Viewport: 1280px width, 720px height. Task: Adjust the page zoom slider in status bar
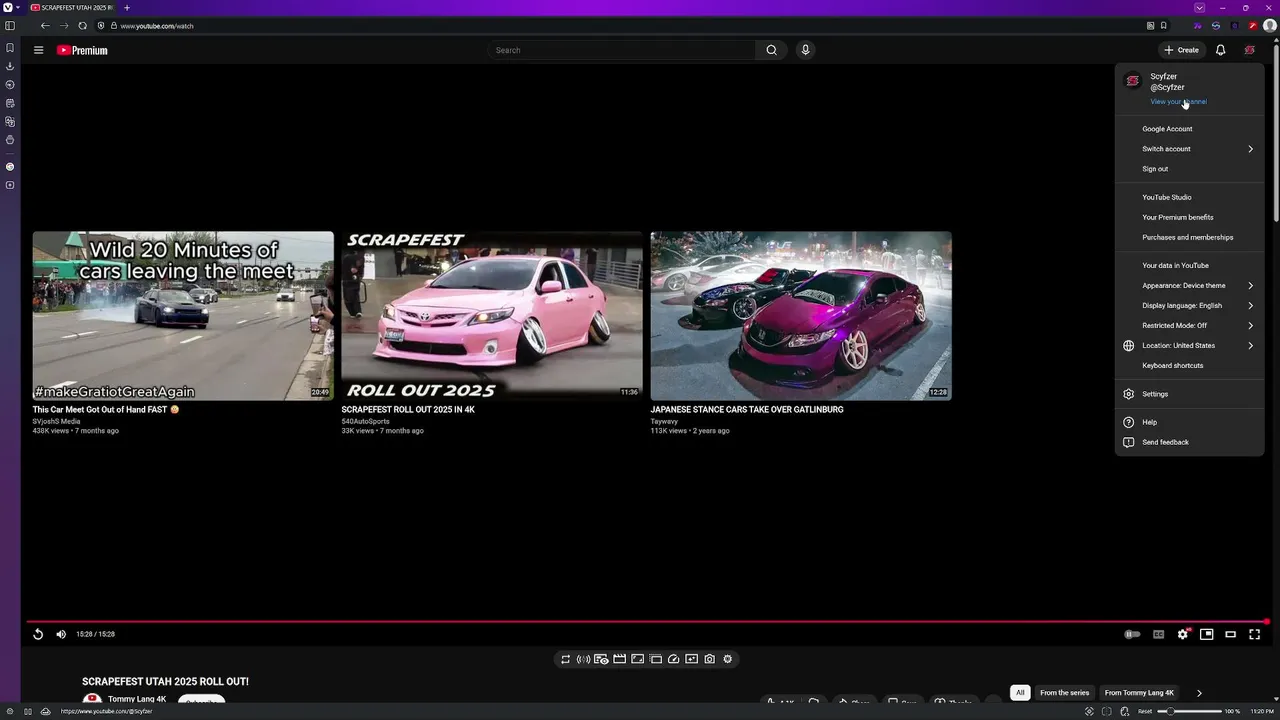tap(1190, 711)
